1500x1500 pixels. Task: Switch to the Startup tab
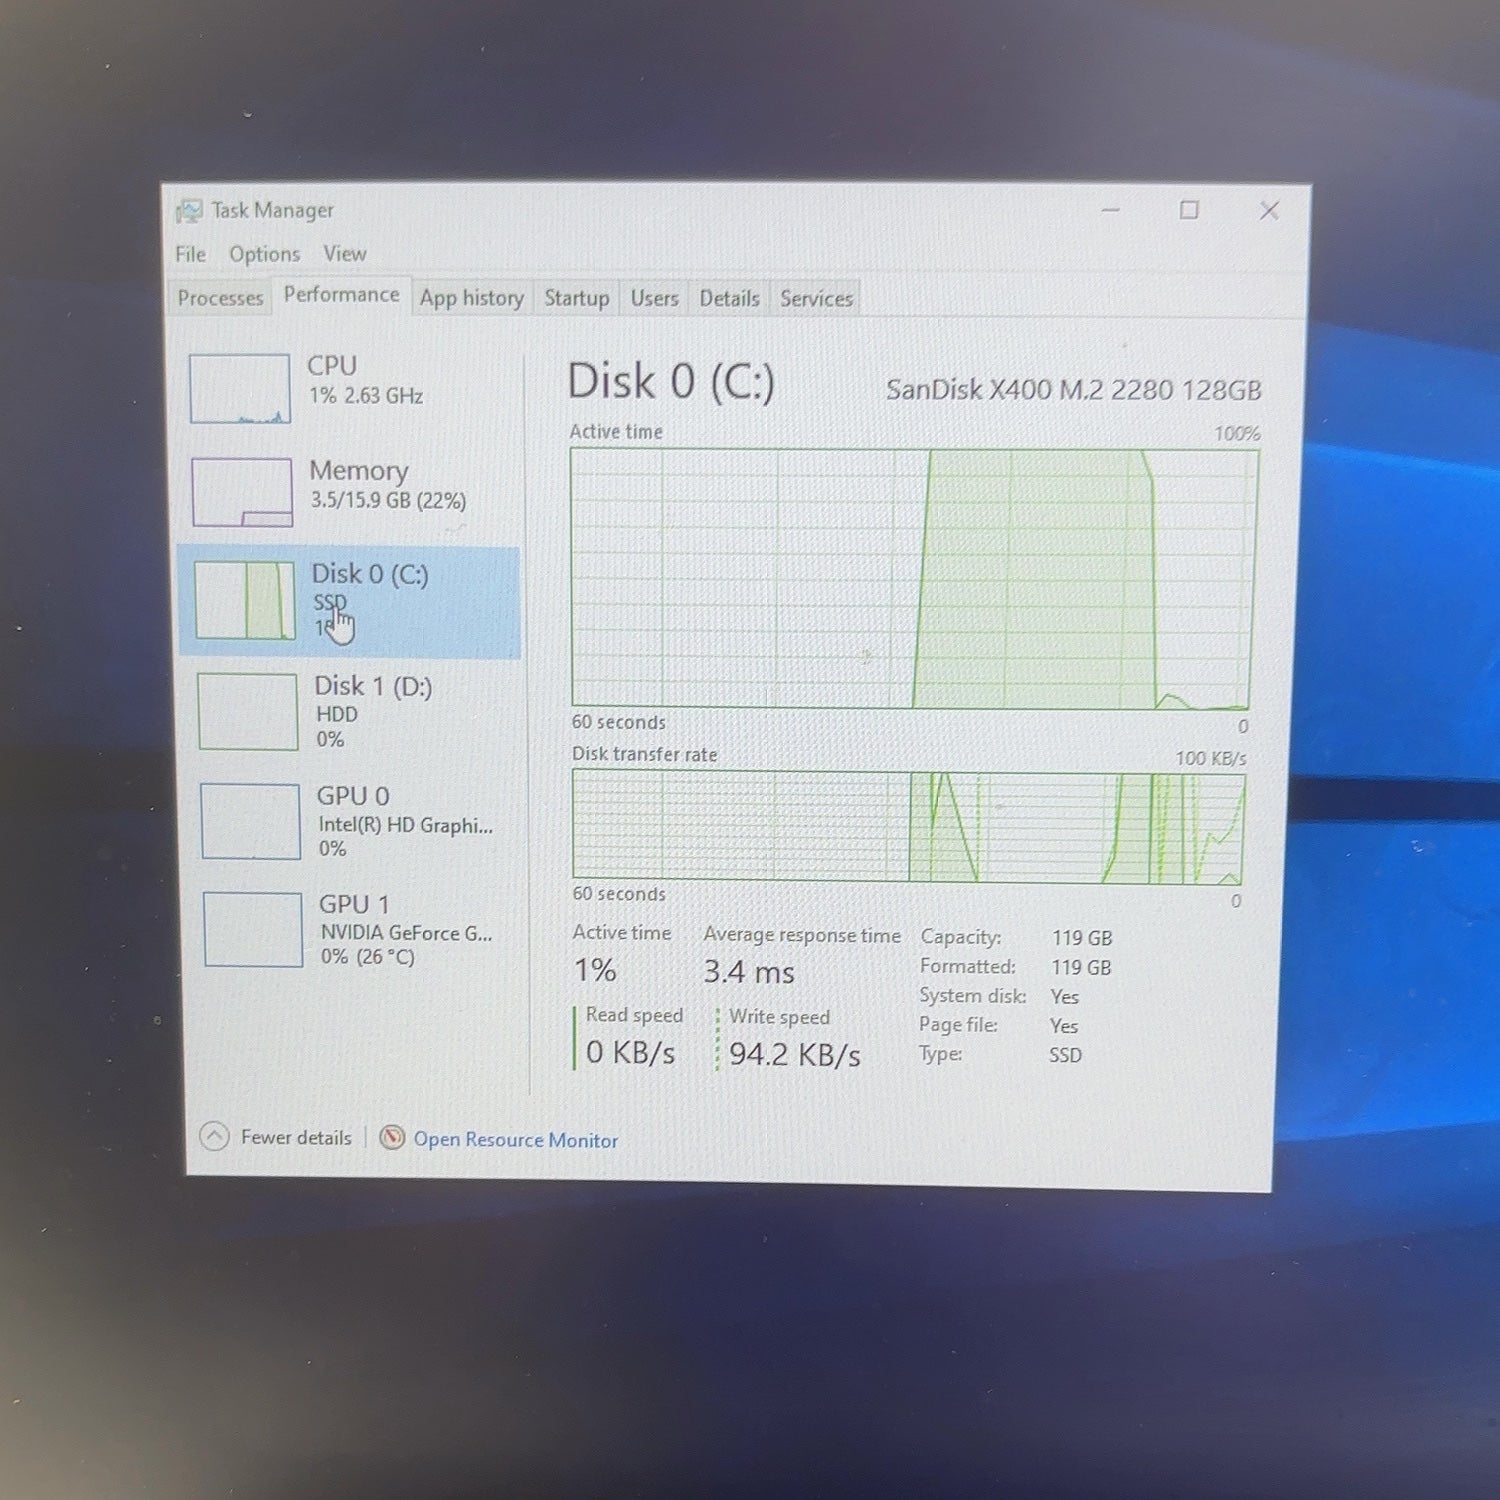click(577, 298)
